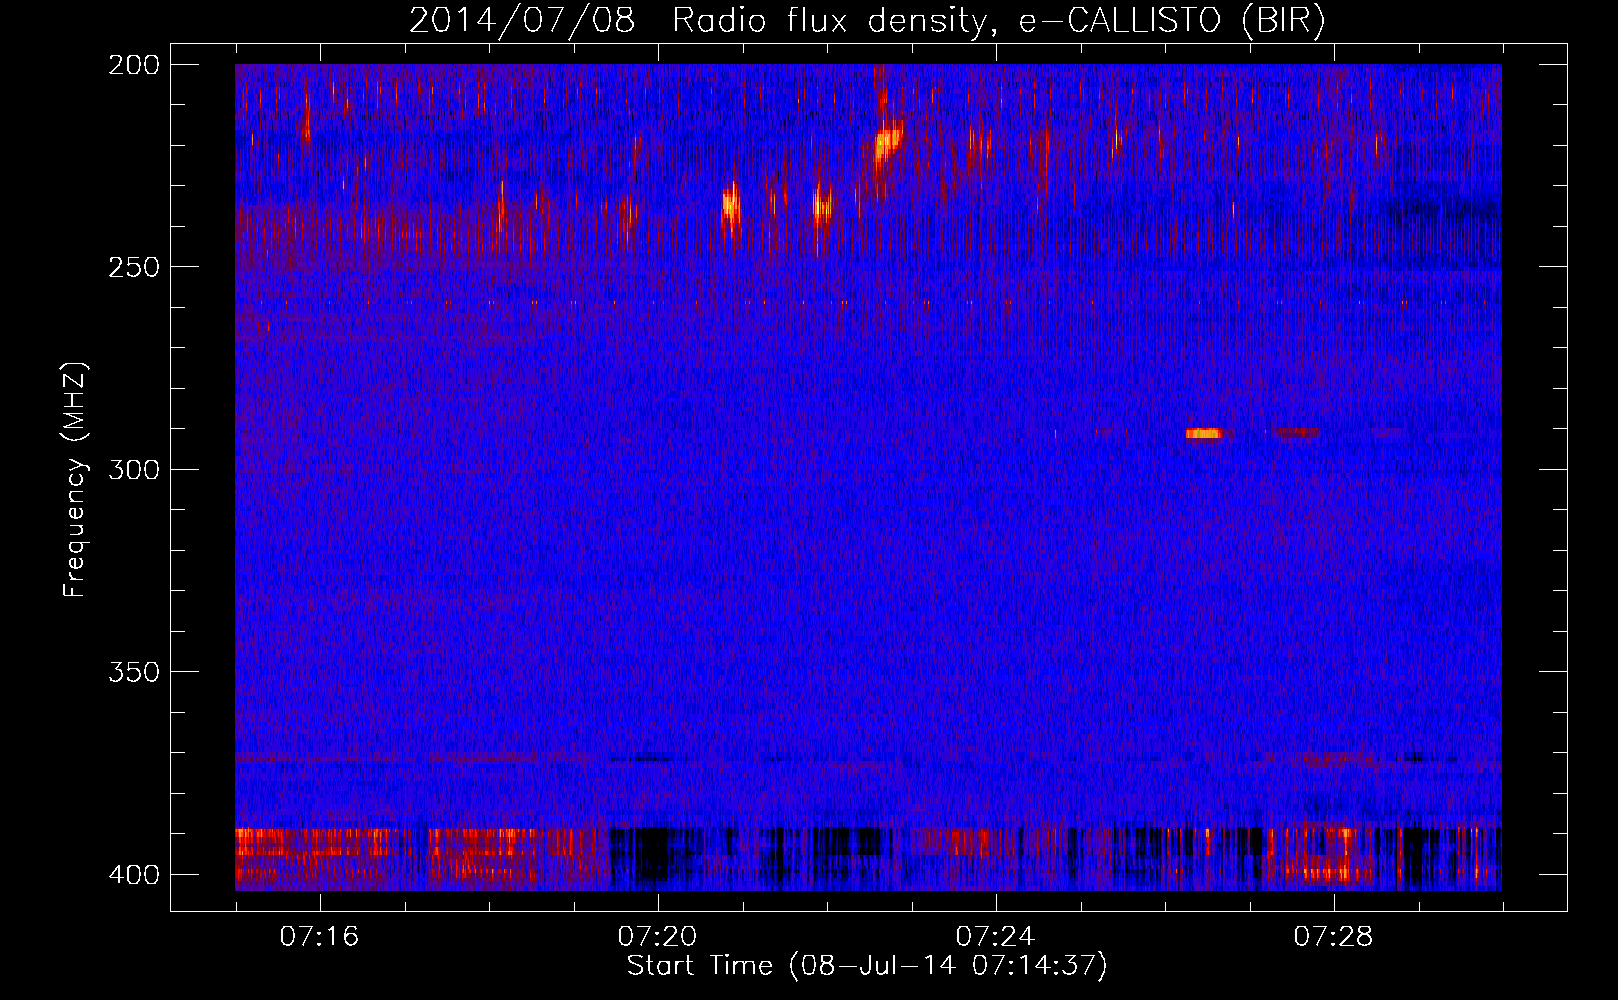
Task: Click the 07:24 time tick label
Action: [x=995, y=937]
